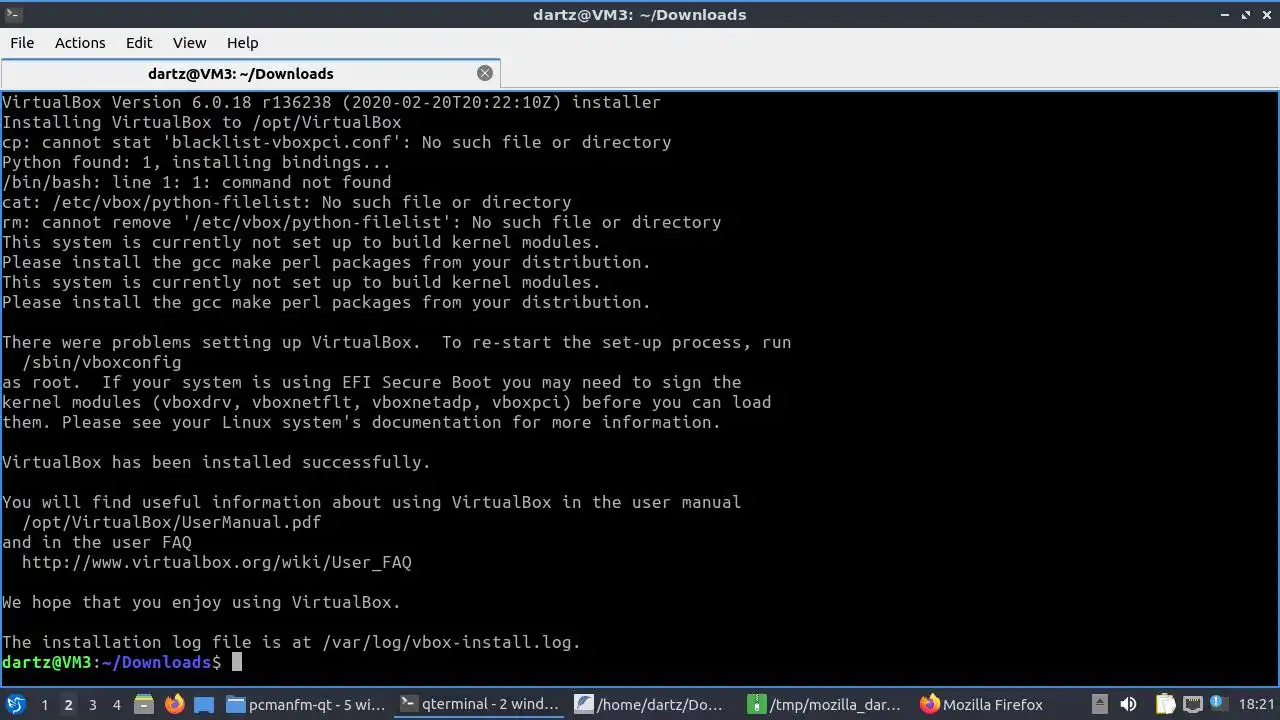Open the volume control
Image resolution: width=1280 pixels, height=720 pixels.
1128,704
